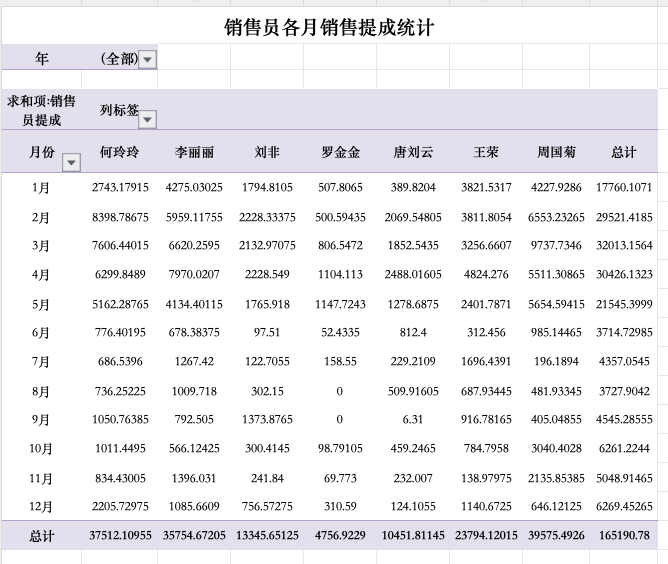This screenshot has height=564, width=668.
Task: Click cell value 2228.33375
Action: coord(267,218)
